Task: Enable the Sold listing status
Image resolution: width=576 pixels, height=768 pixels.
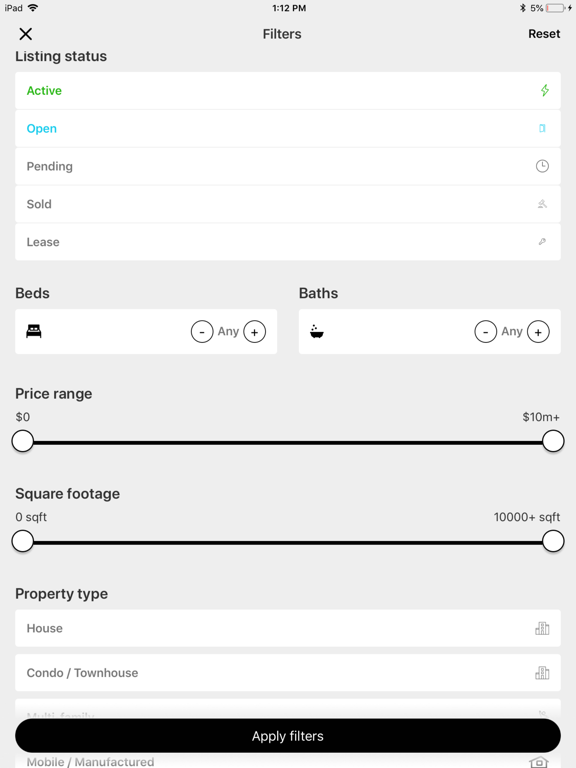Action: tap(288, 204)
